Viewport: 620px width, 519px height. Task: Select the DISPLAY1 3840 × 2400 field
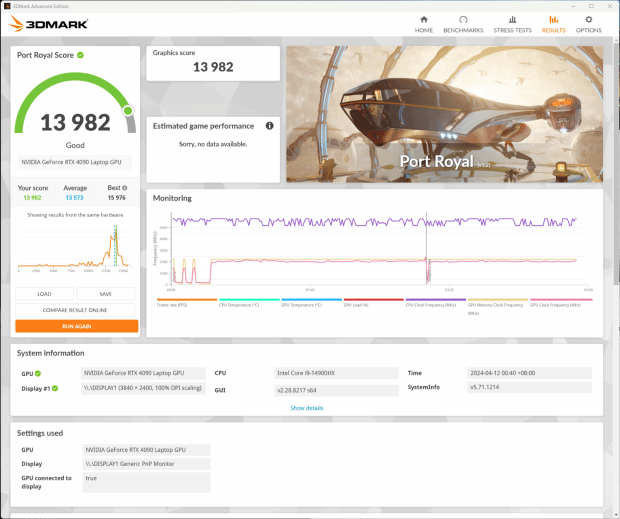pyautogui.click(x=143, y=388)
